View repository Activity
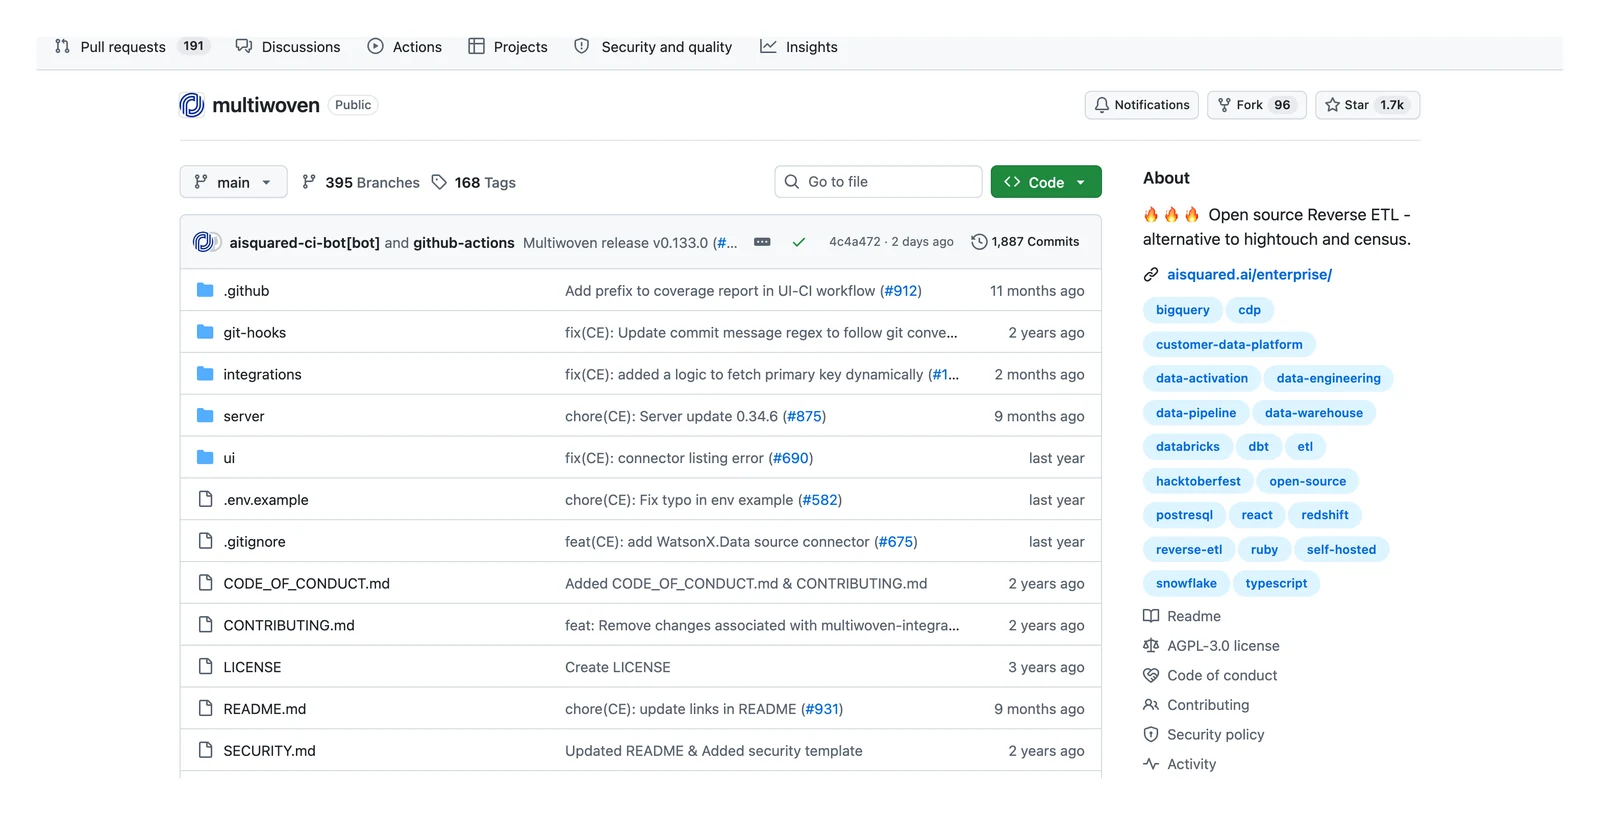 click(x=1191, y=764)
